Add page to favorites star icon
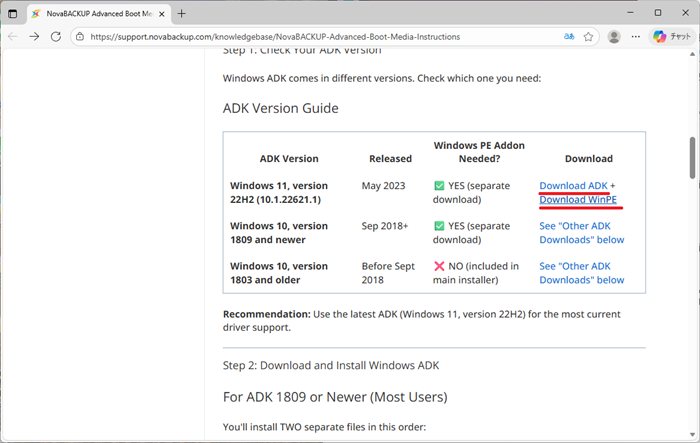Screen dimensions: 700x443 pyautogui.click(x=589, y=36)
